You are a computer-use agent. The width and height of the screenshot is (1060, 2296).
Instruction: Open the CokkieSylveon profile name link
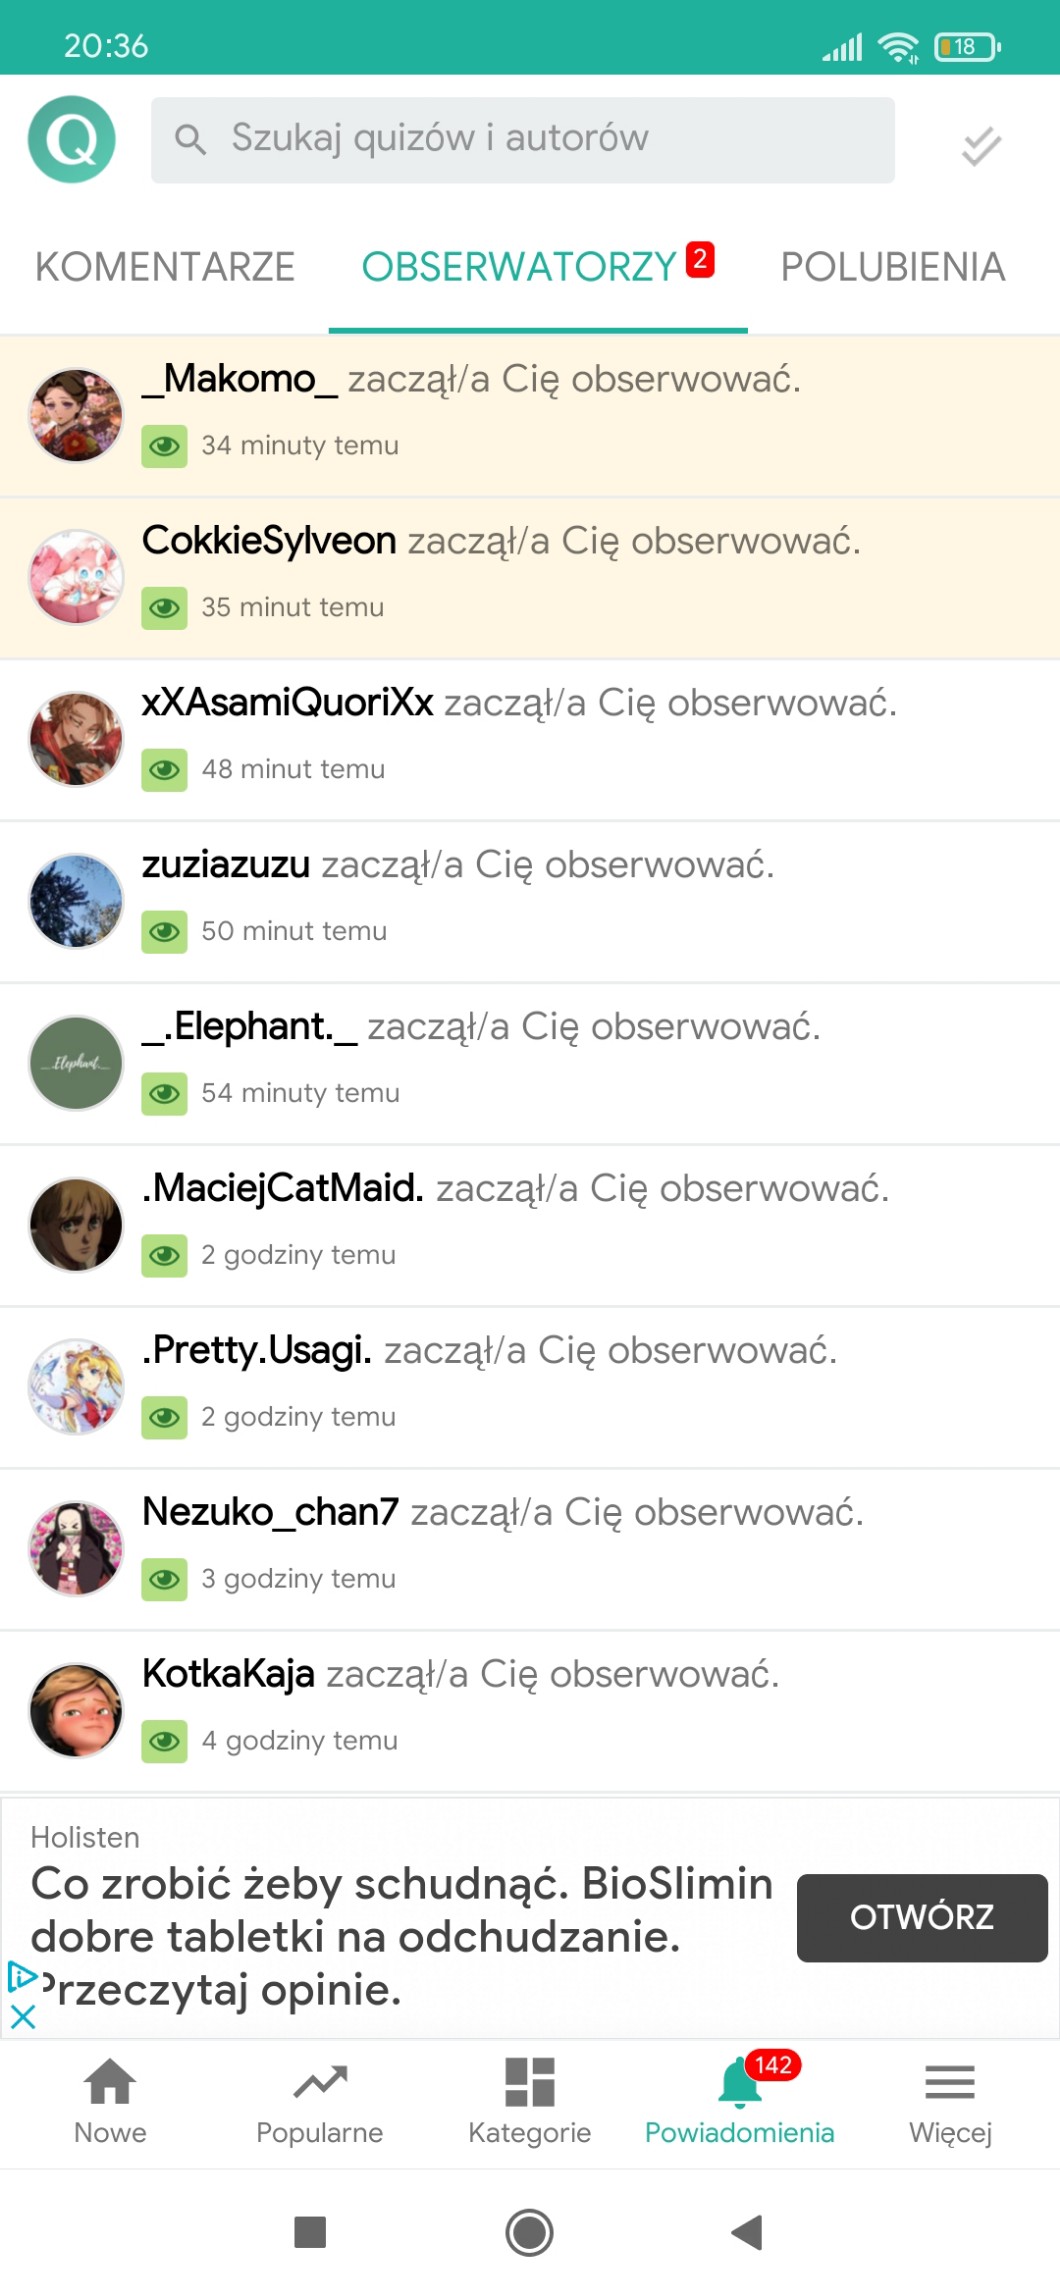coord(269,540)
